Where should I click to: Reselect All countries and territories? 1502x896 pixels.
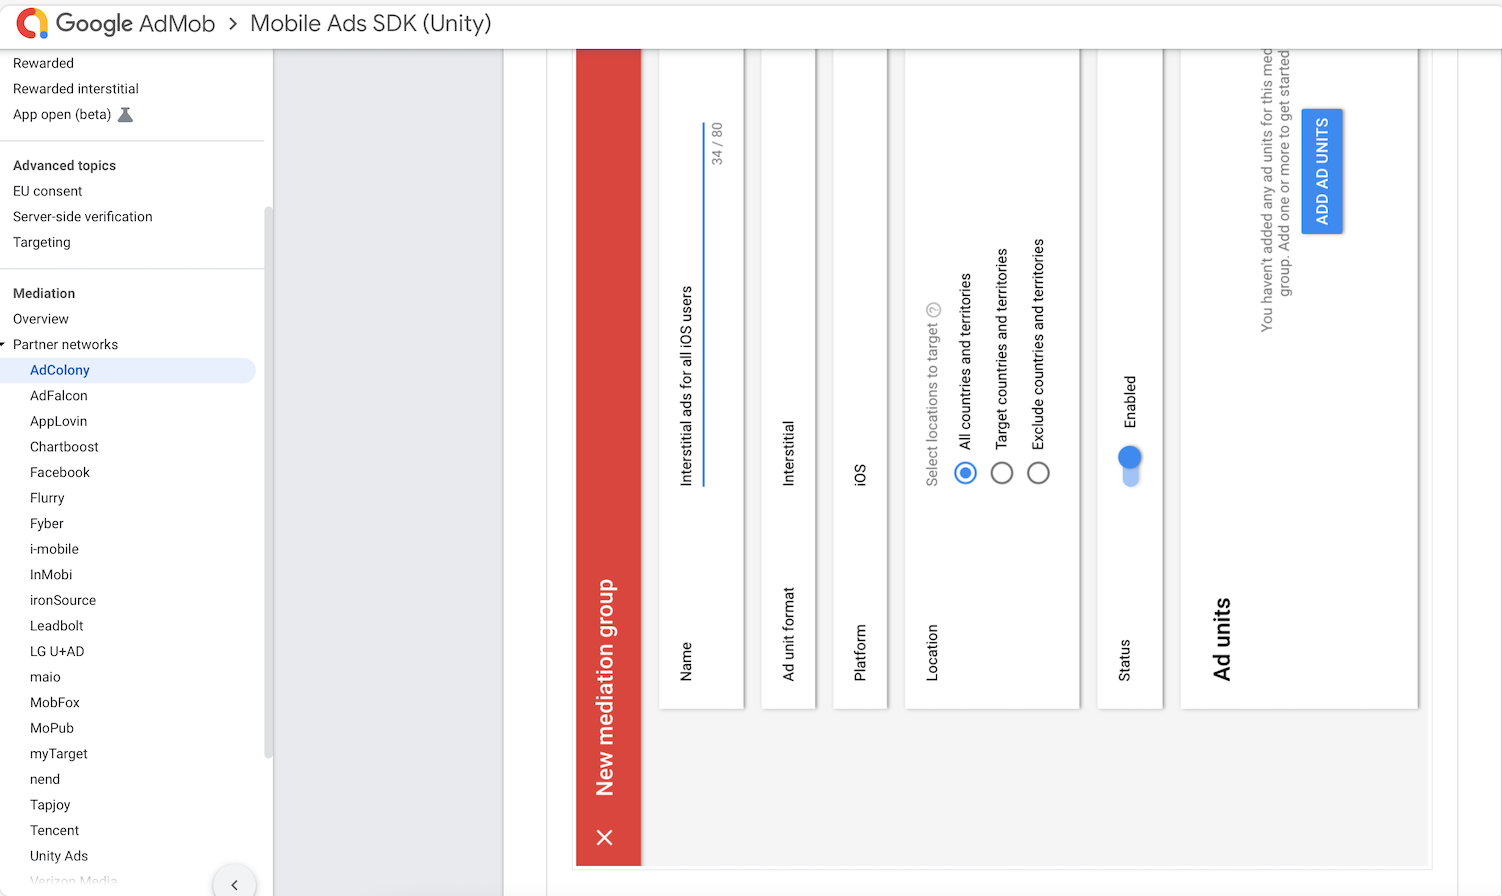point(965,472)
